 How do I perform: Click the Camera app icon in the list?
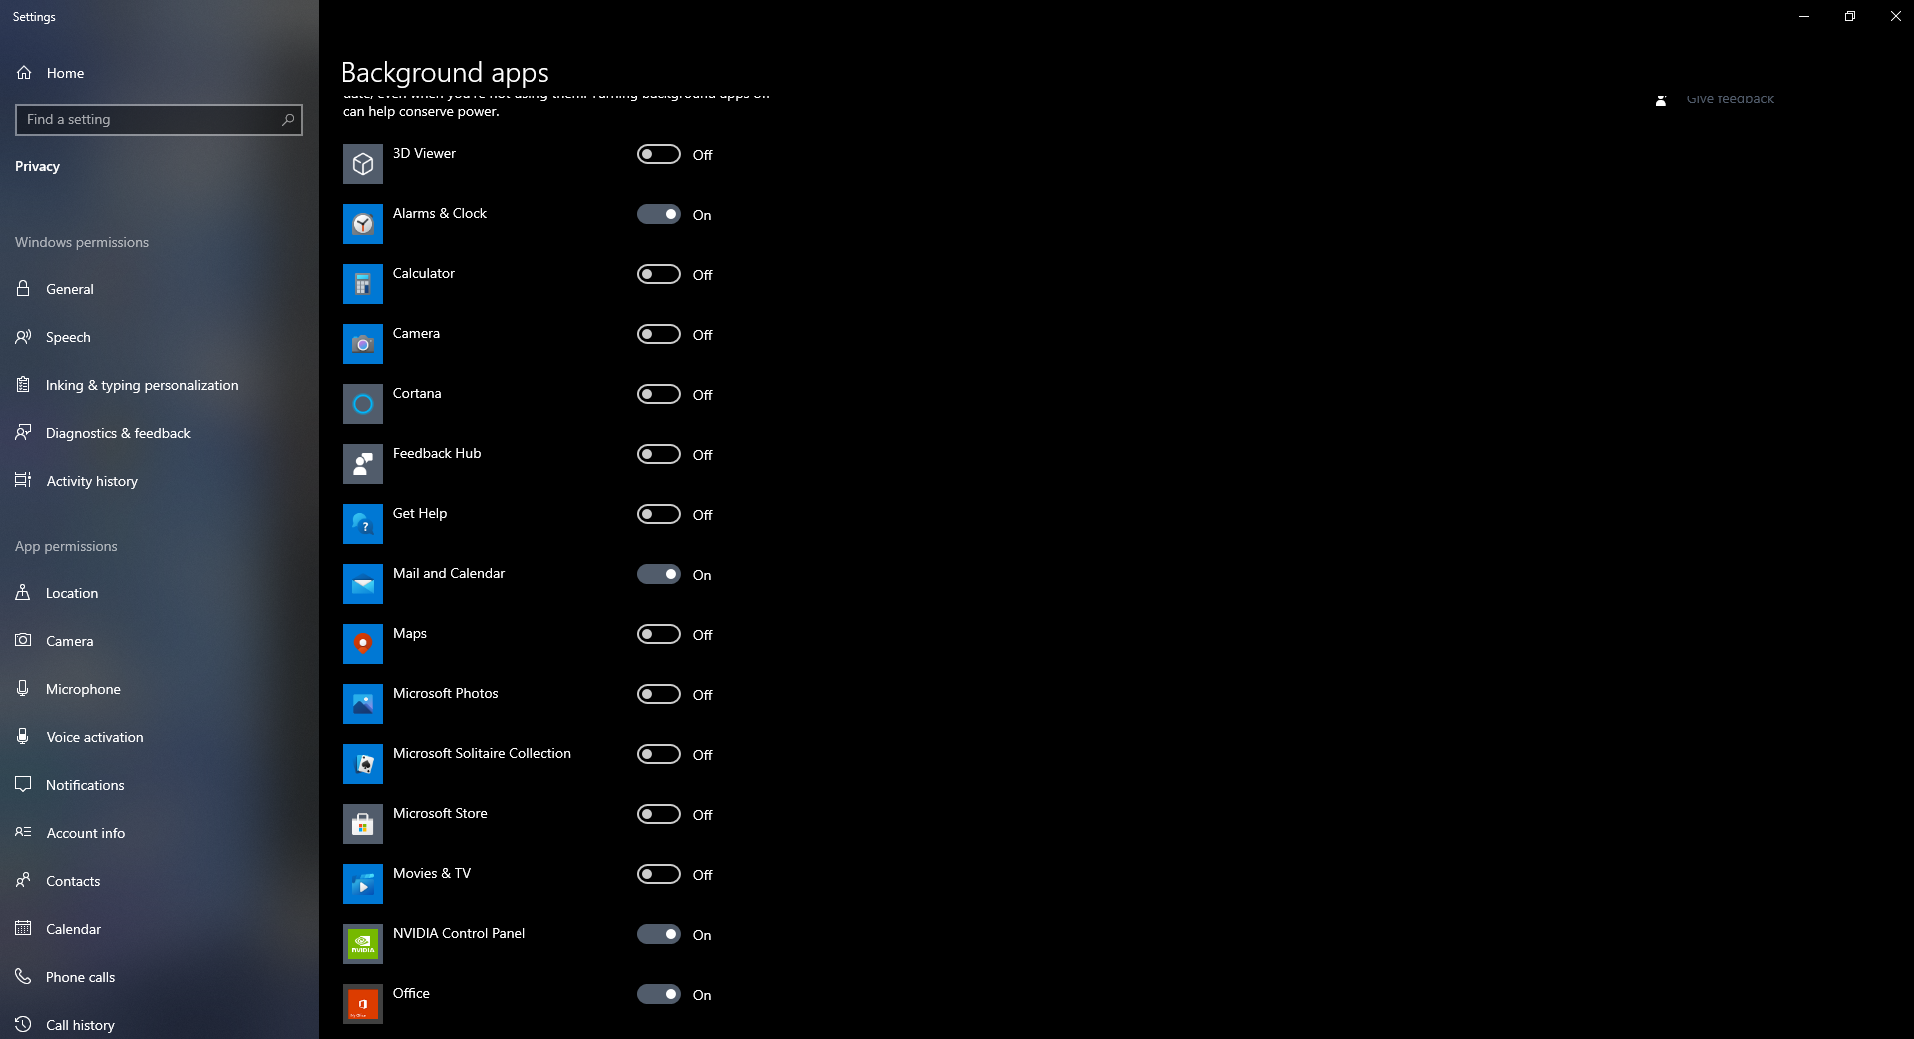pos(363,344)
